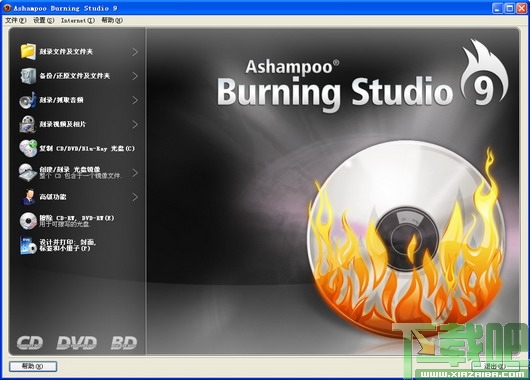Expand the advanced functions submenu chevron
Image resolution: width=530 pixels, height=380 pixels.
(135, 197)
